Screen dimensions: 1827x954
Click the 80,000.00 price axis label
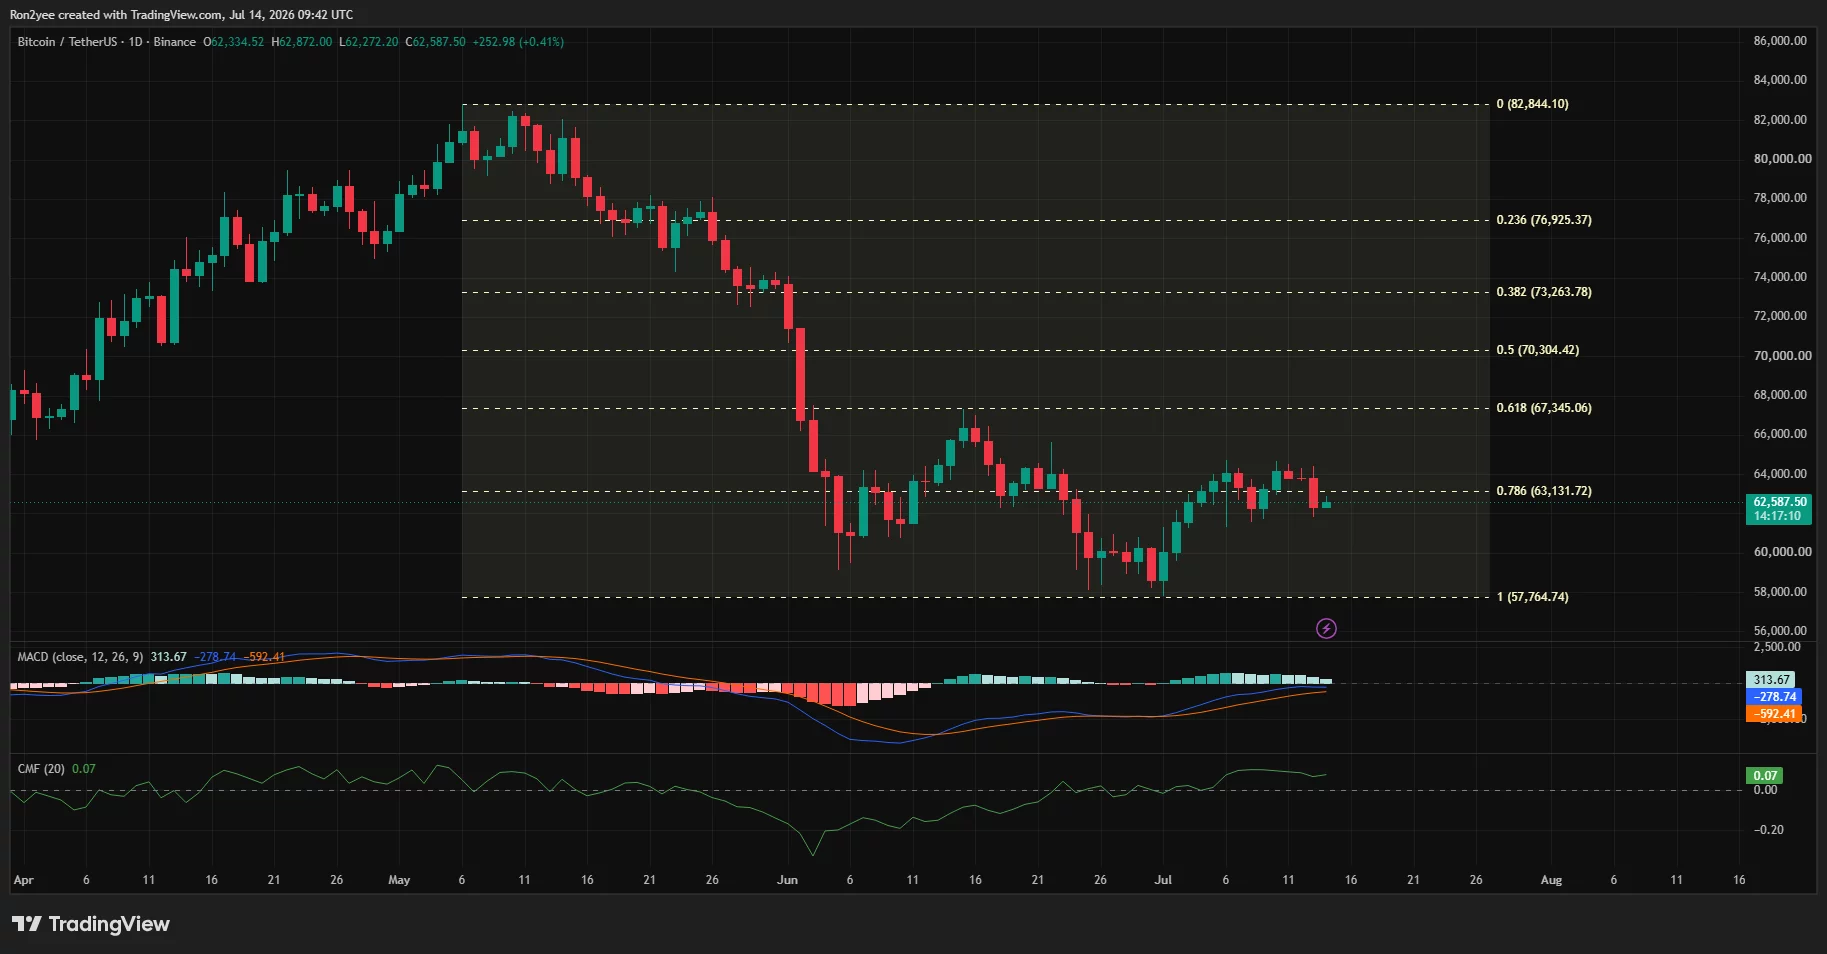click(x=1782, y=158)
